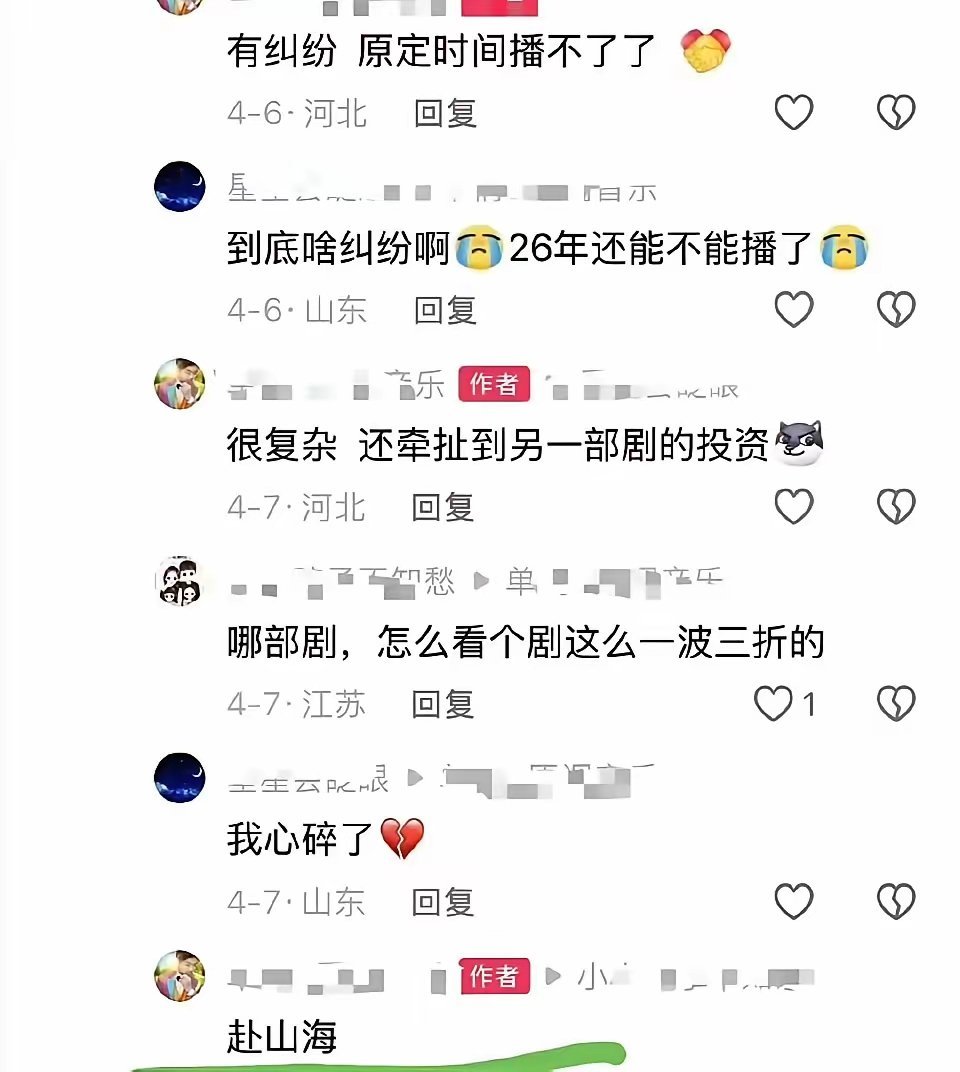Screen dimensions: 960x1072
Task: Like the 到底啥纠纷啊 comment
Action: 794,309
